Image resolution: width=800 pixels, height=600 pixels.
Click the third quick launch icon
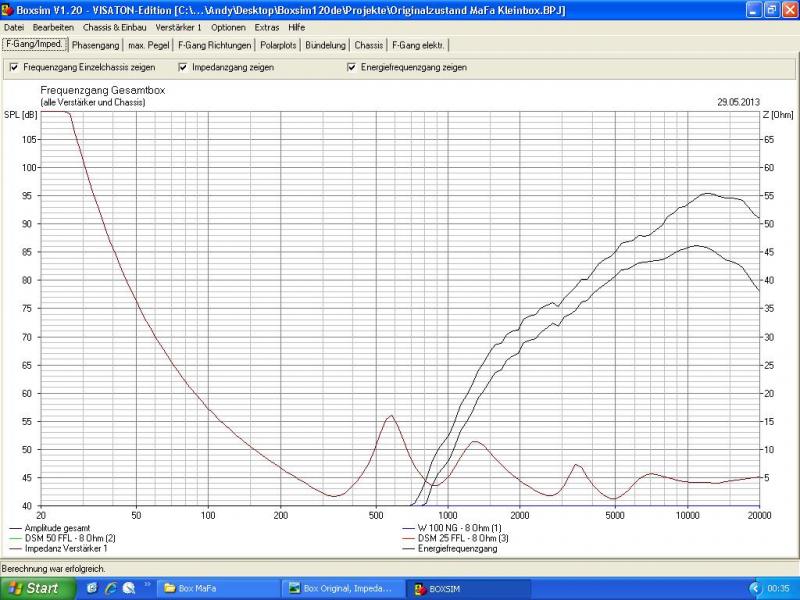(129, 588)
